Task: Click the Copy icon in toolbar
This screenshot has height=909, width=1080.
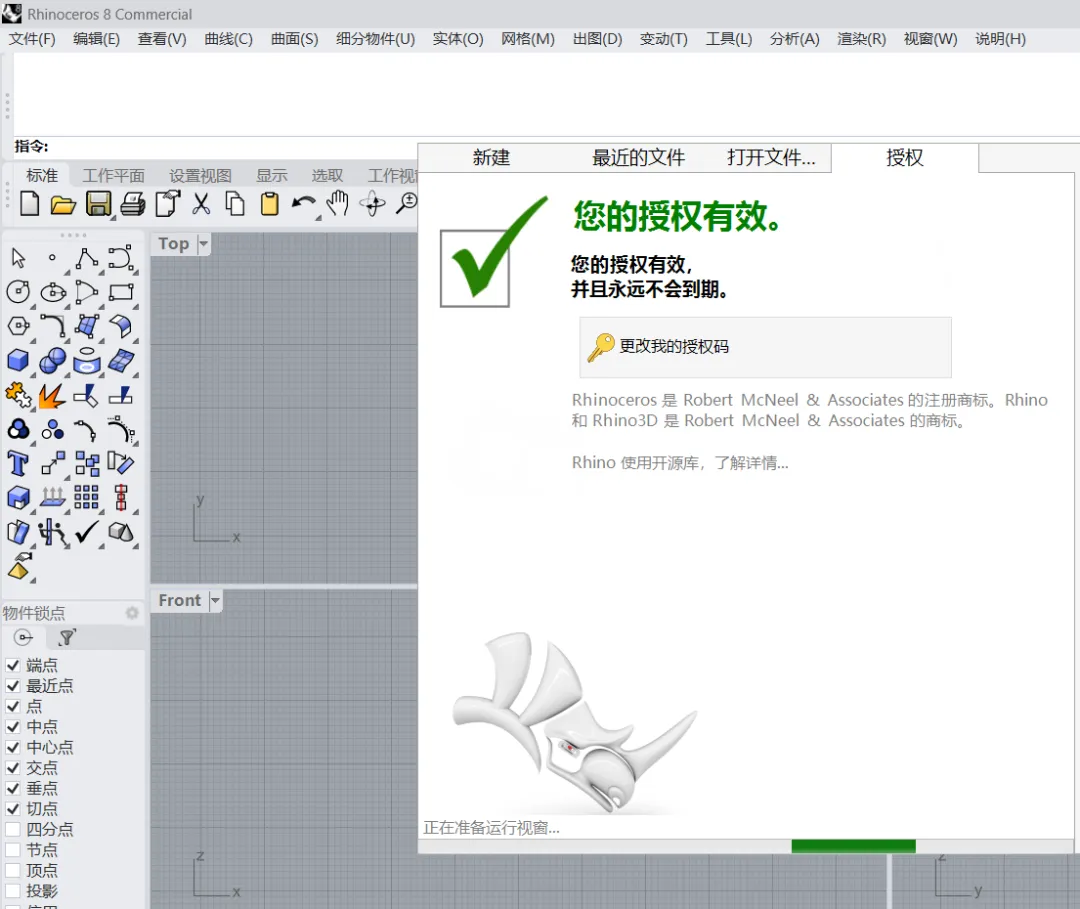Action: pos(235,205)
